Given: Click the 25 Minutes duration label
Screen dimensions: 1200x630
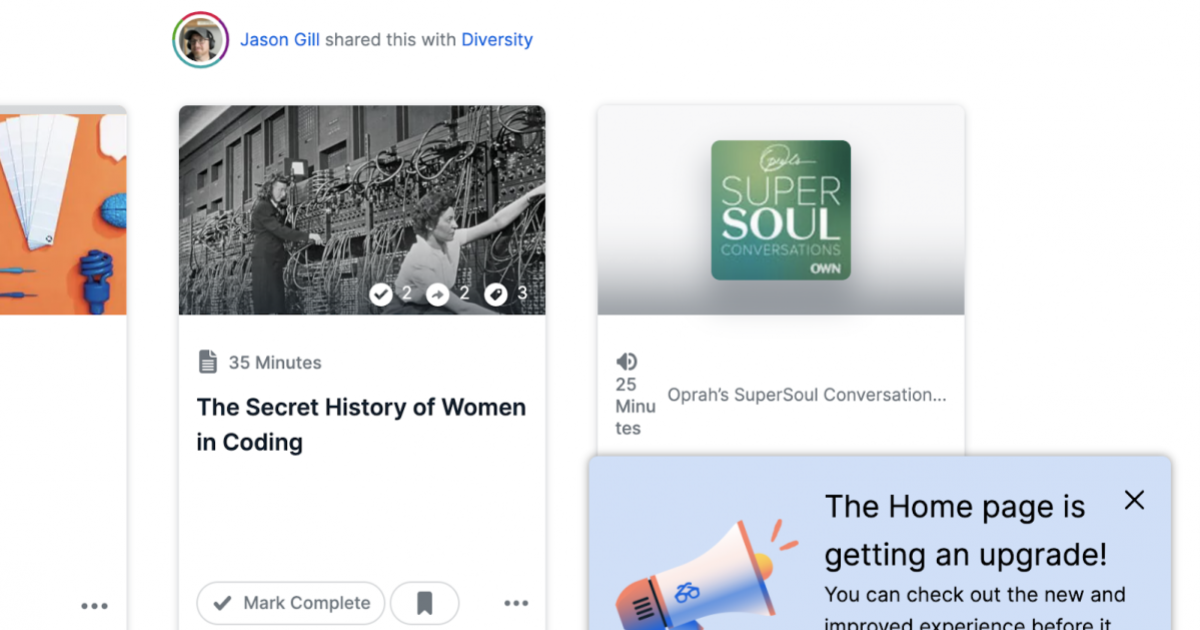Looking at the screenshot, I should pos(635,406).
